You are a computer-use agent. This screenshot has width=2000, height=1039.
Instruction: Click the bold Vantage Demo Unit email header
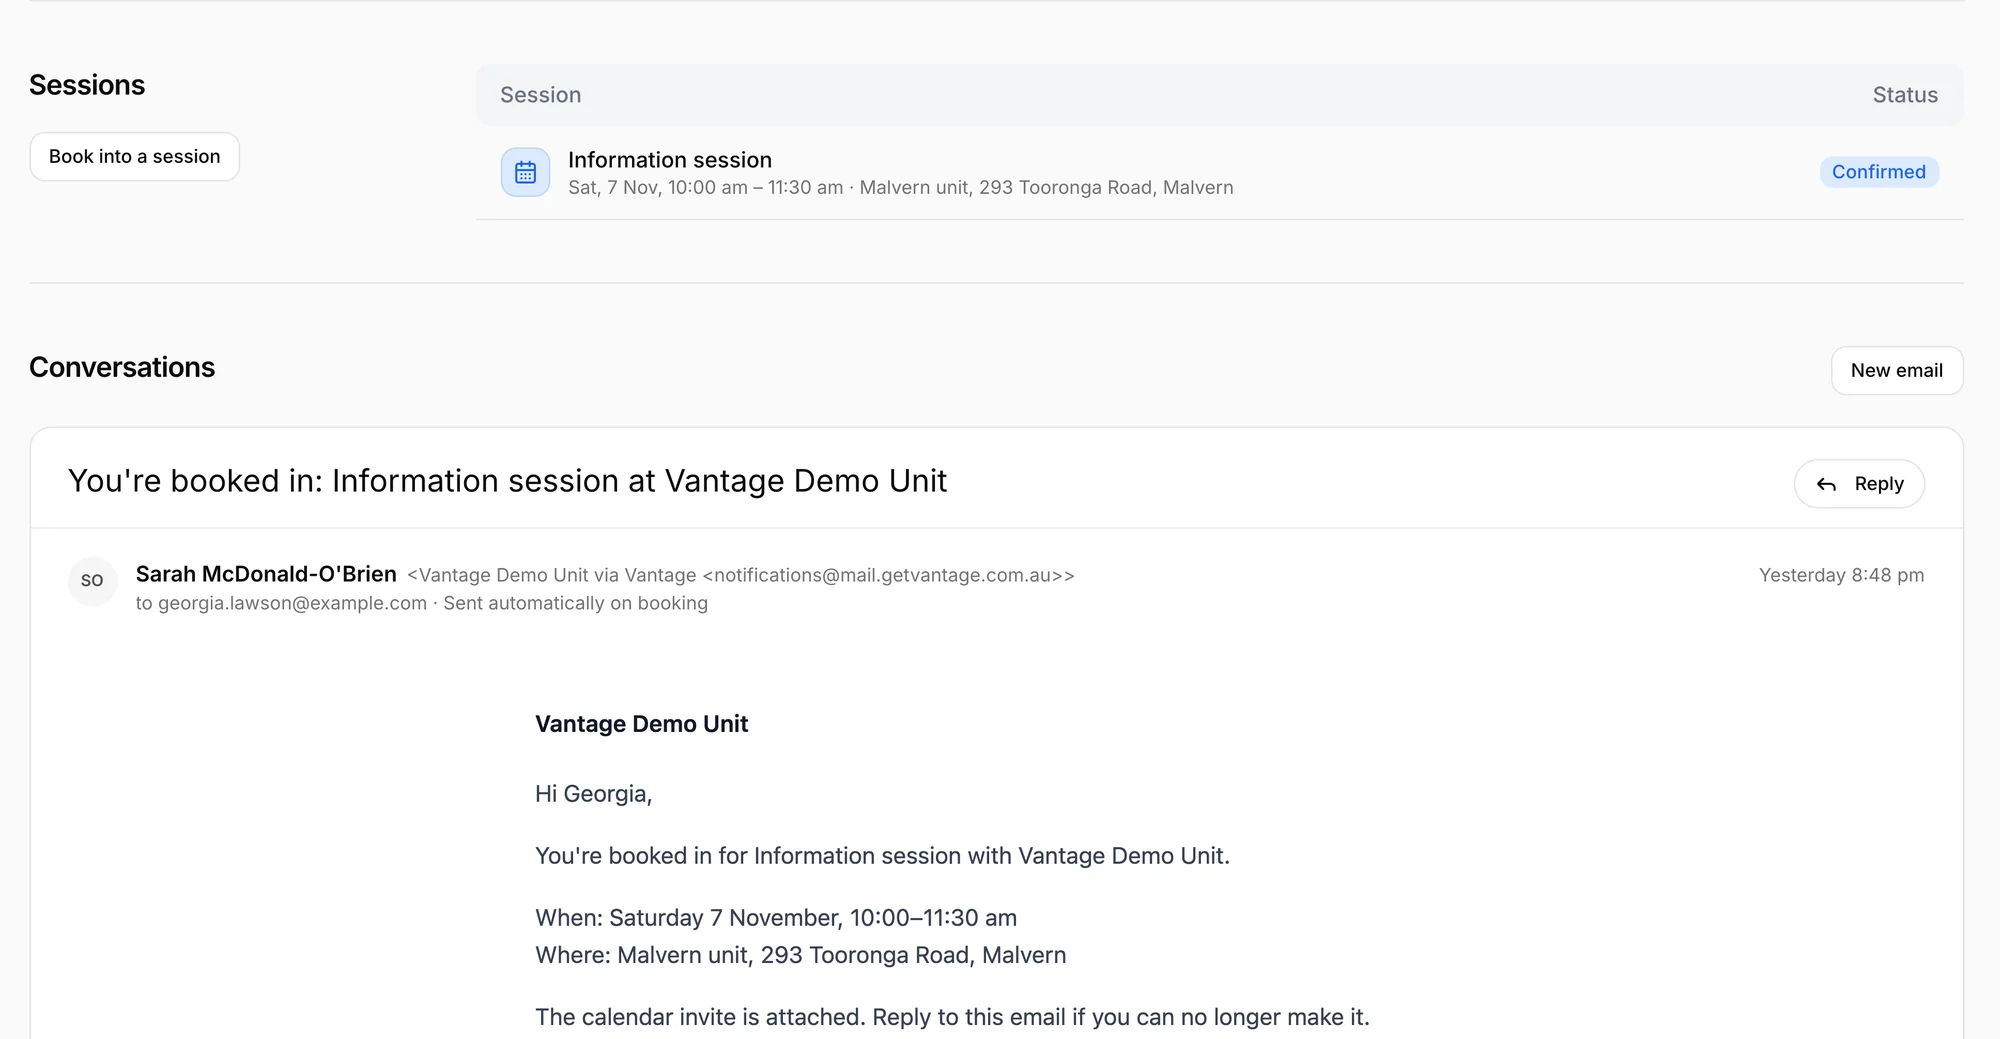click(641, 724)
